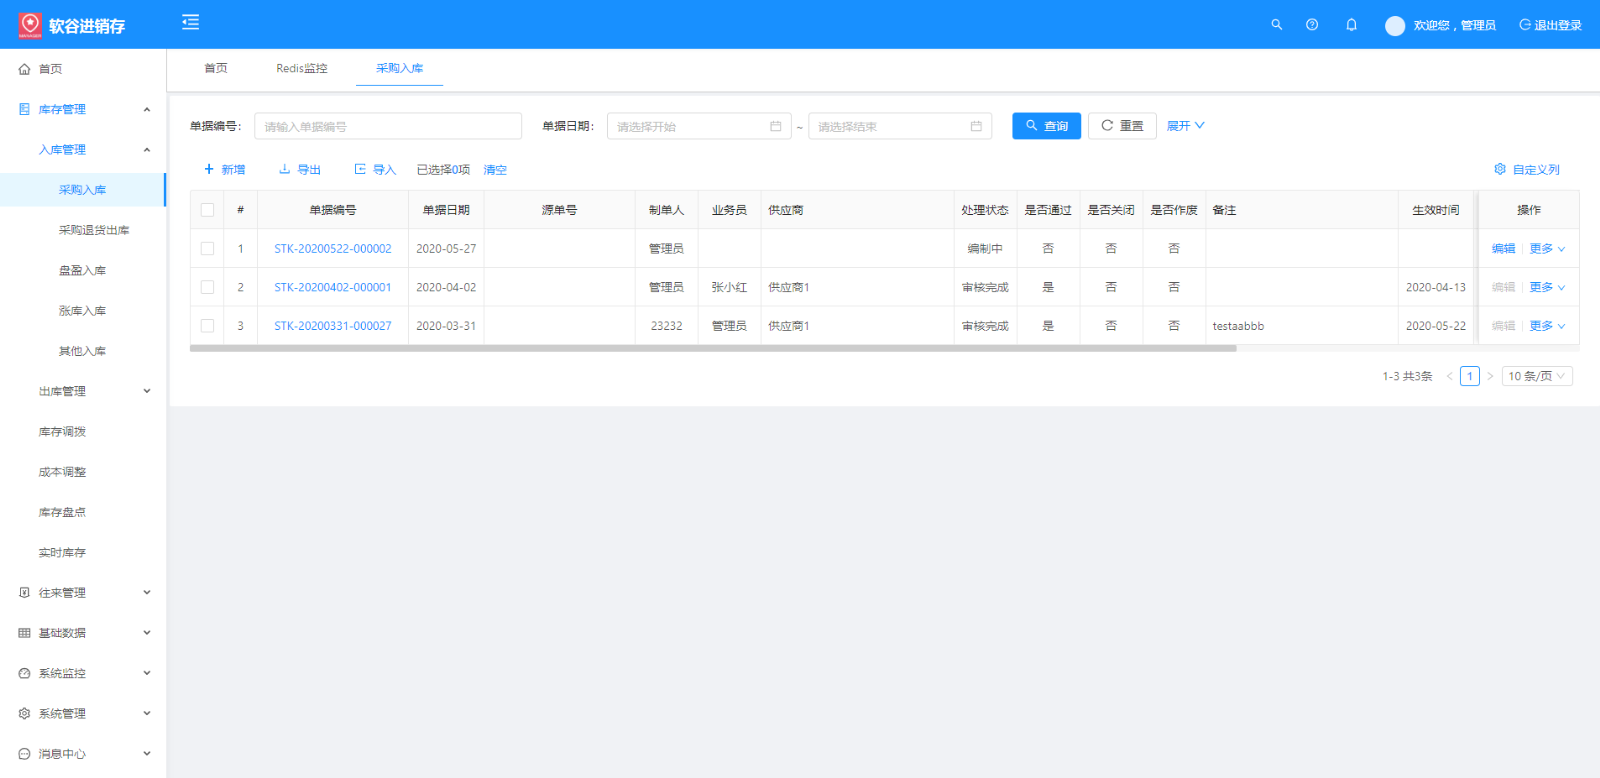Expand the 展开 search filters
The width and height of the screenshot is (1600, 778).
click(x=1185, y=126)
